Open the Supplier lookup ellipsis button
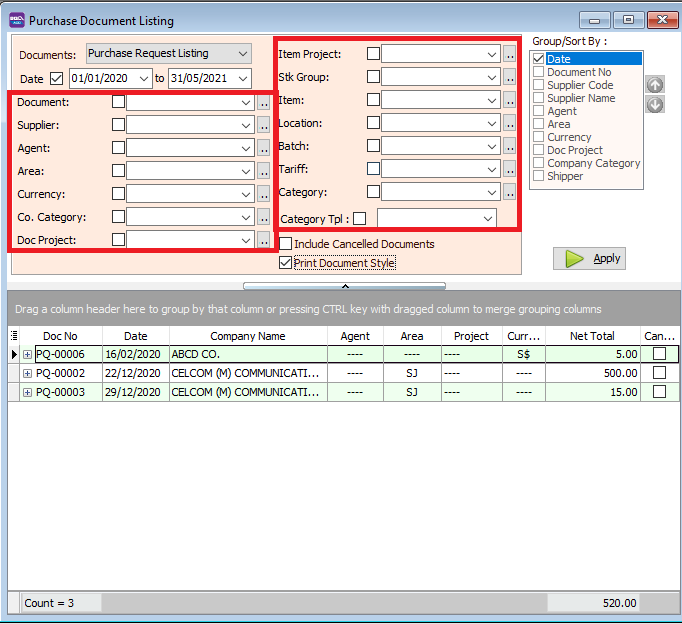This screenshot has height=624, width=682. pos(263,125)
